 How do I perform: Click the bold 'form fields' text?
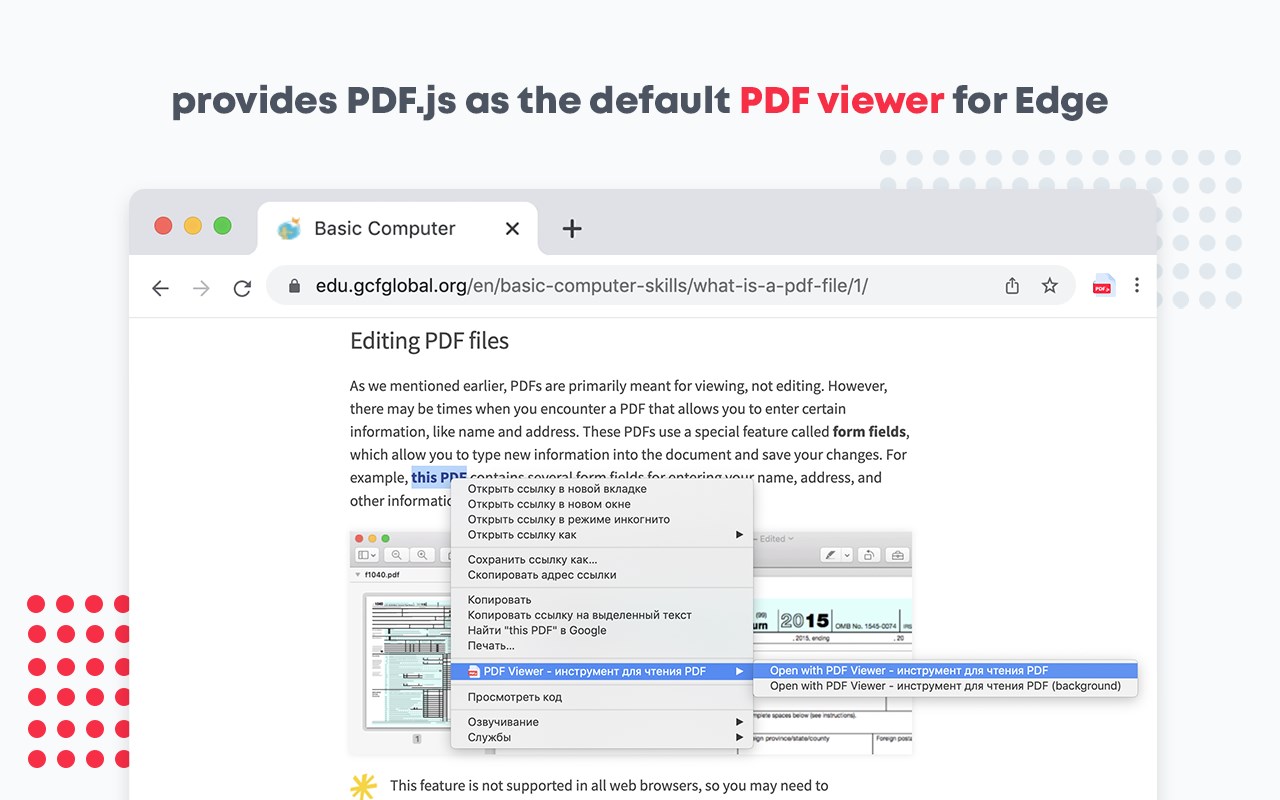point(869,432)
